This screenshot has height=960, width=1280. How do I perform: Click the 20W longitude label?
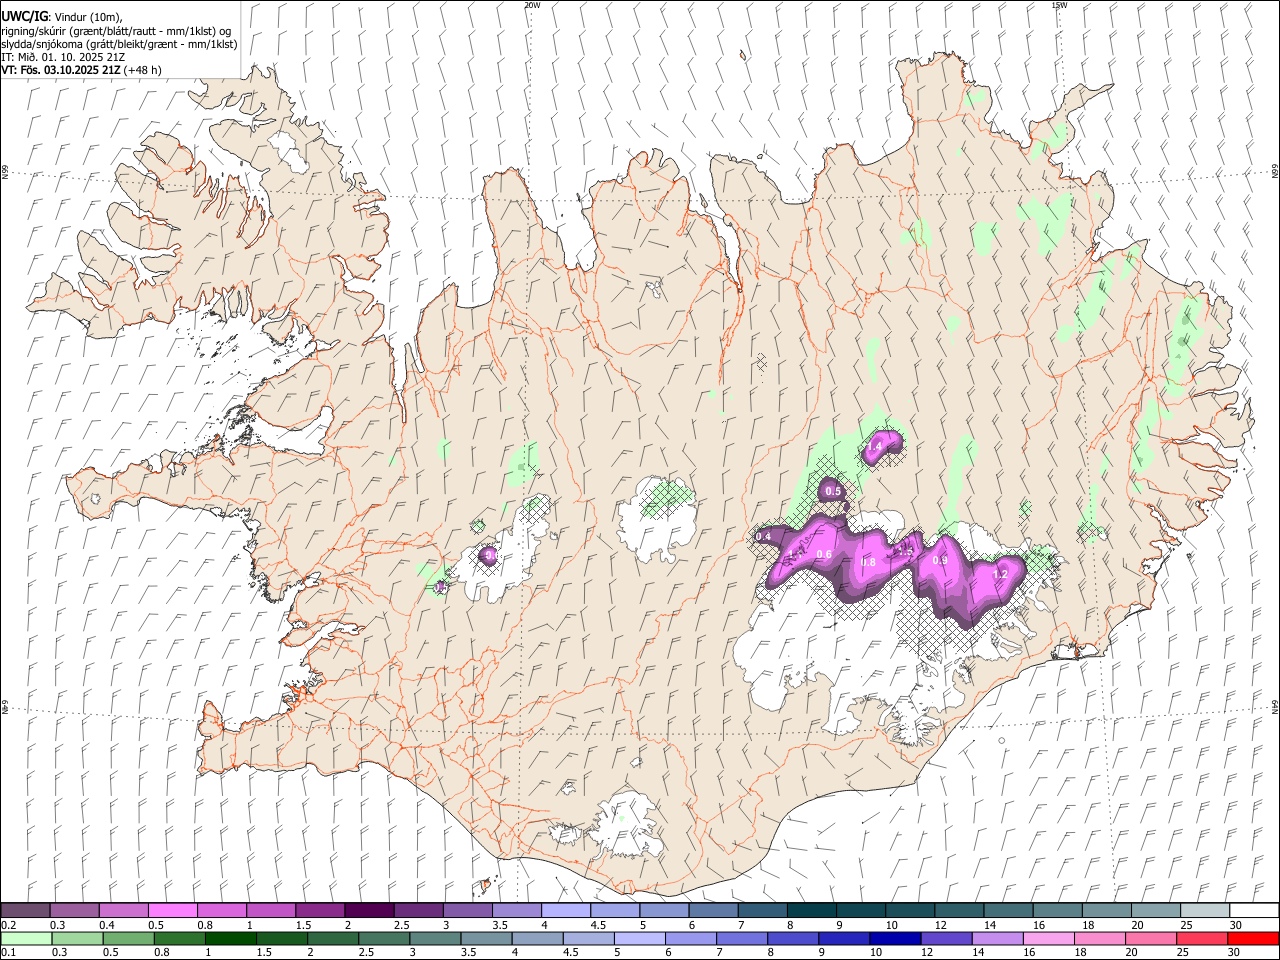coord(532,5)
